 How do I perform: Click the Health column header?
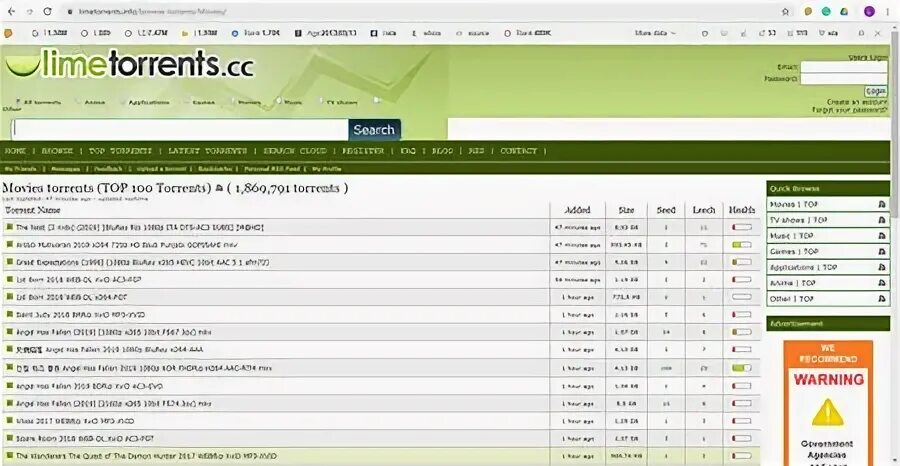[x=742, y=210]
